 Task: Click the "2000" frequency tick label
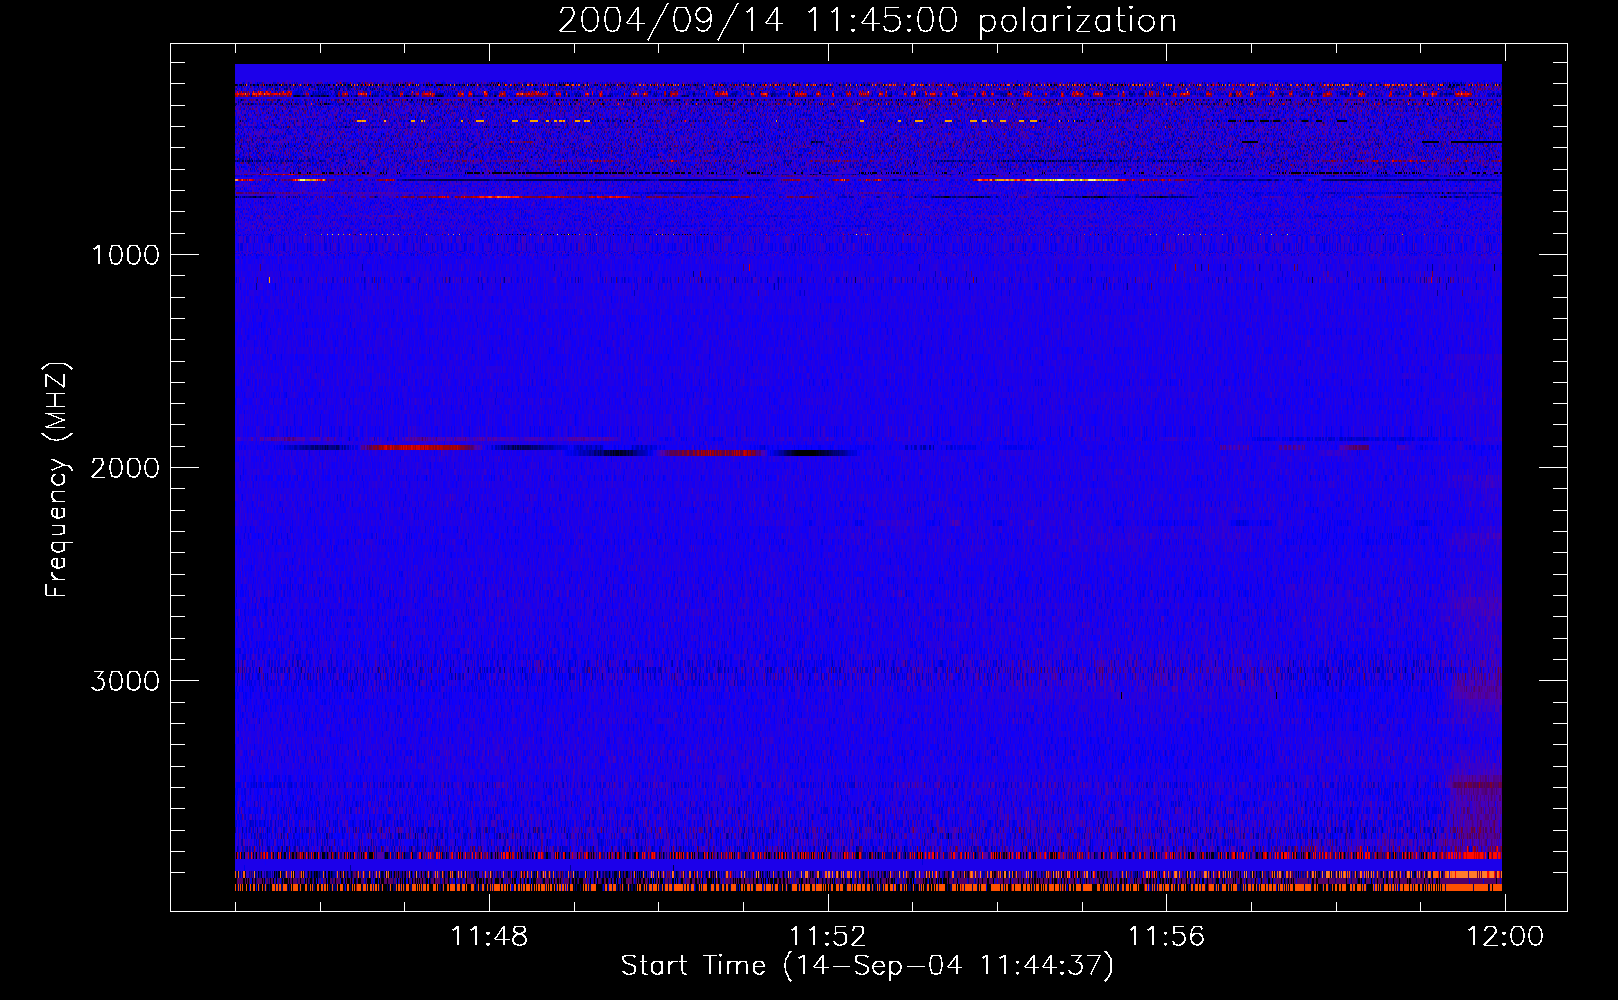[x=125, y=468]
